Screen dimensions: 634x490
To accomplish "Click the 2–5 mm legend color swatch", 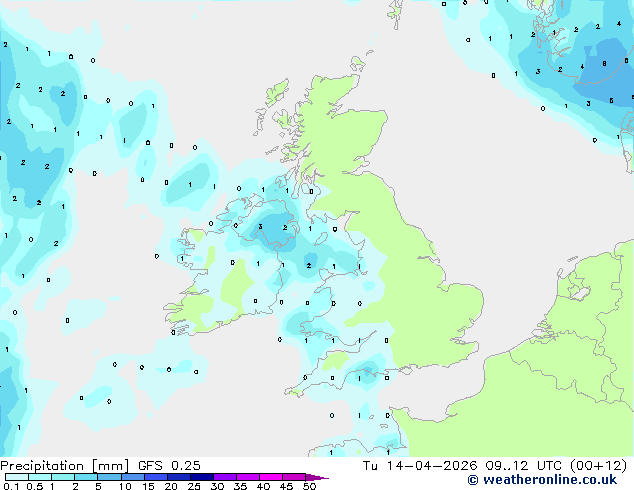I will tap(86, 477).
